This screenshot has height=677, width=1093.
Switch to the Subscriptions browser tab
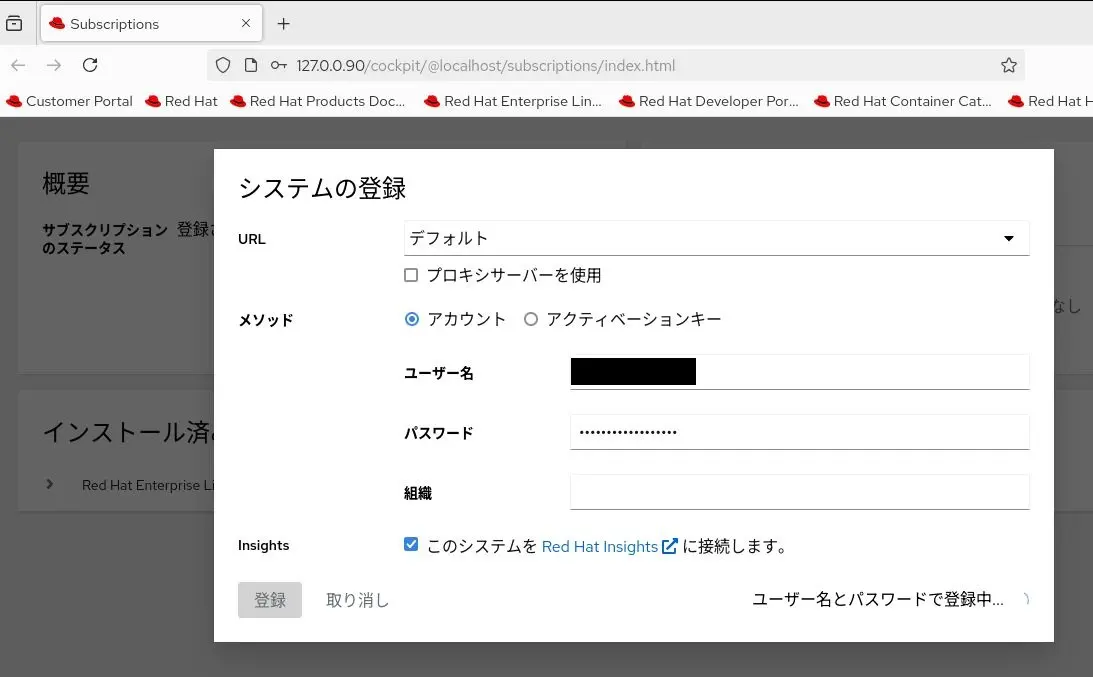coord(140,23)
